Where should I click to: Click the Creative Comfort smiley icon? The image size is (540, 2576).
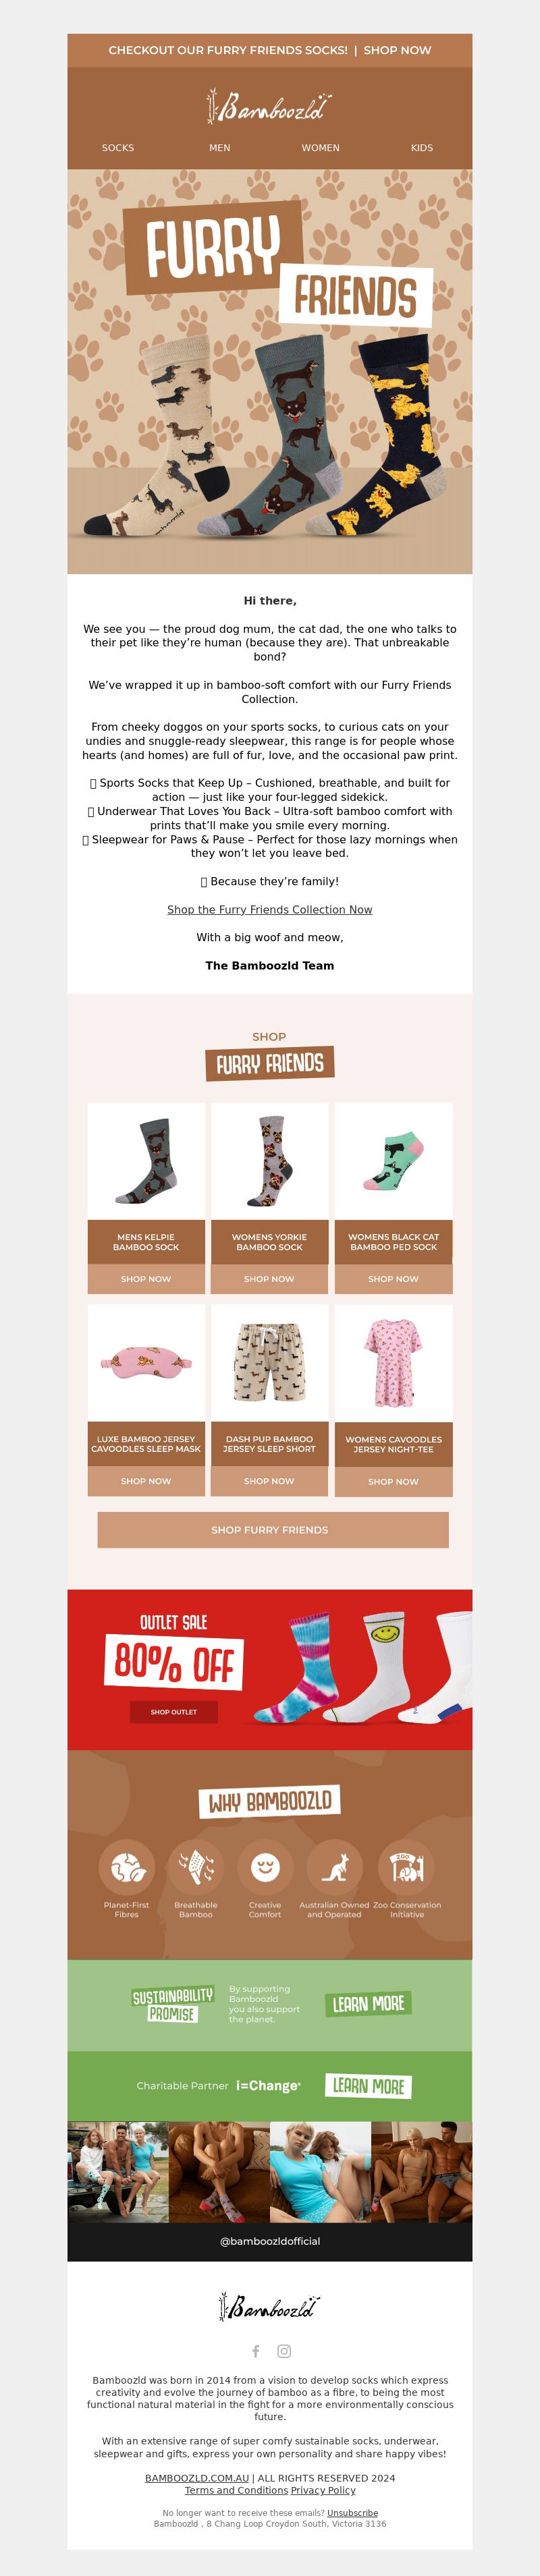pos(265,1867)
